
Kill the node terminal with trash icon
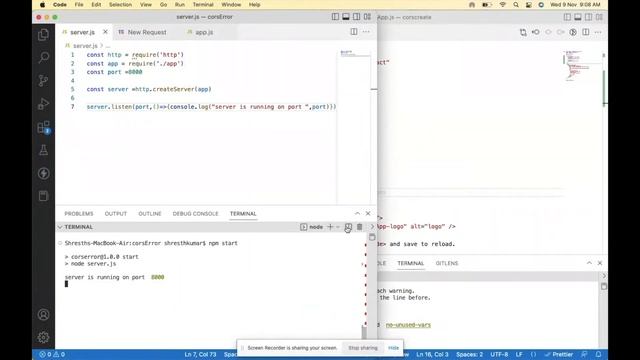(x=360, y=227)
